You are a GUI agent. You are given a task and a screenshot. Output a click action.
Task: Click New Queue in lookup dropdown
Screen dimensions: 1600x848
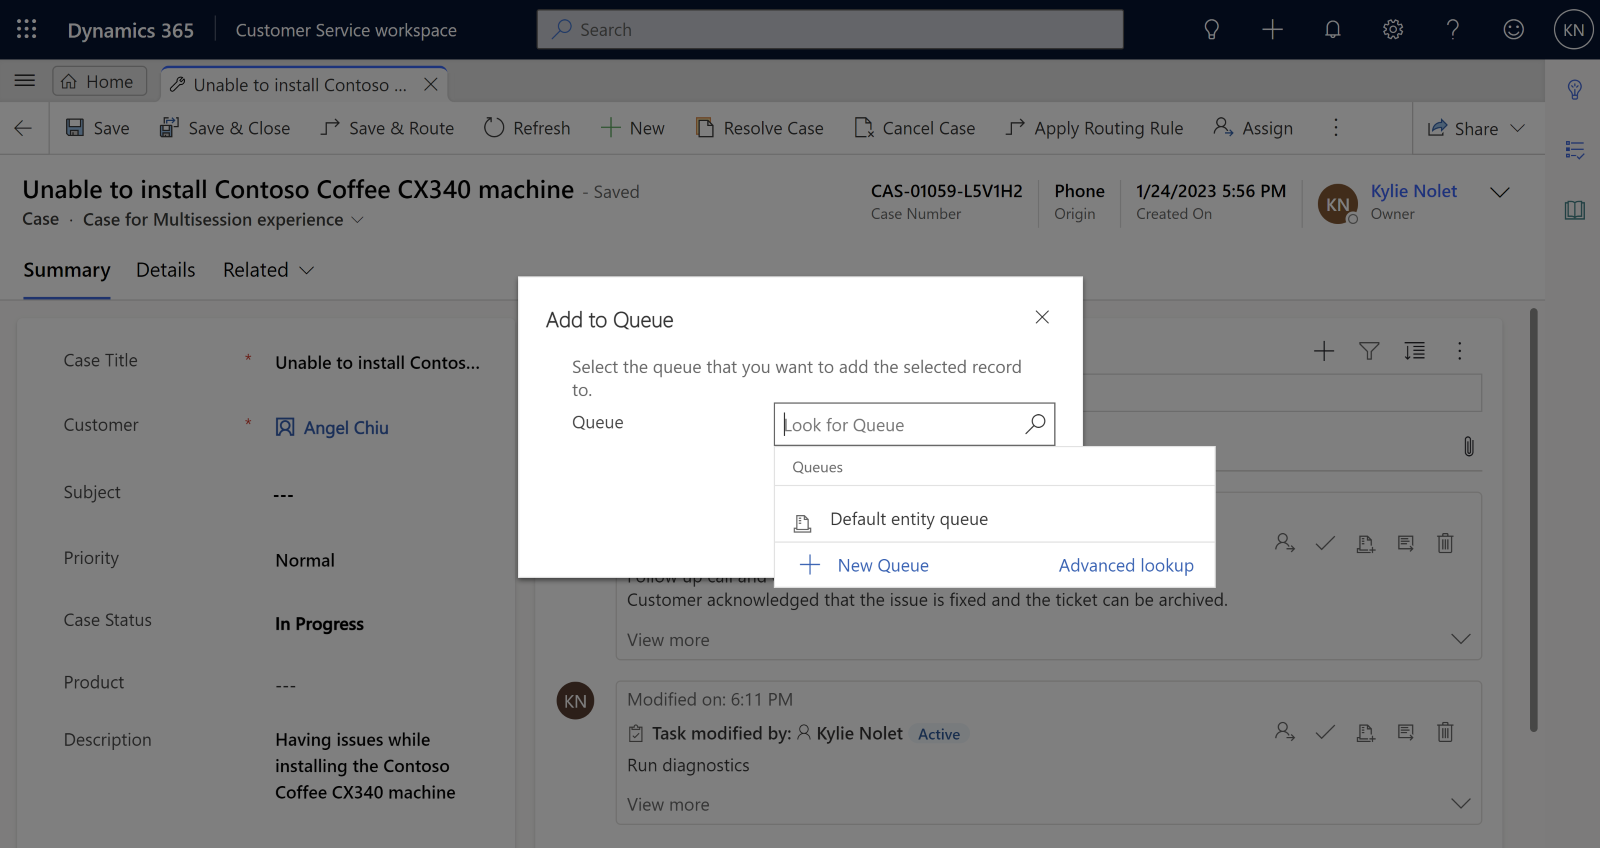(x=882, y=565)
